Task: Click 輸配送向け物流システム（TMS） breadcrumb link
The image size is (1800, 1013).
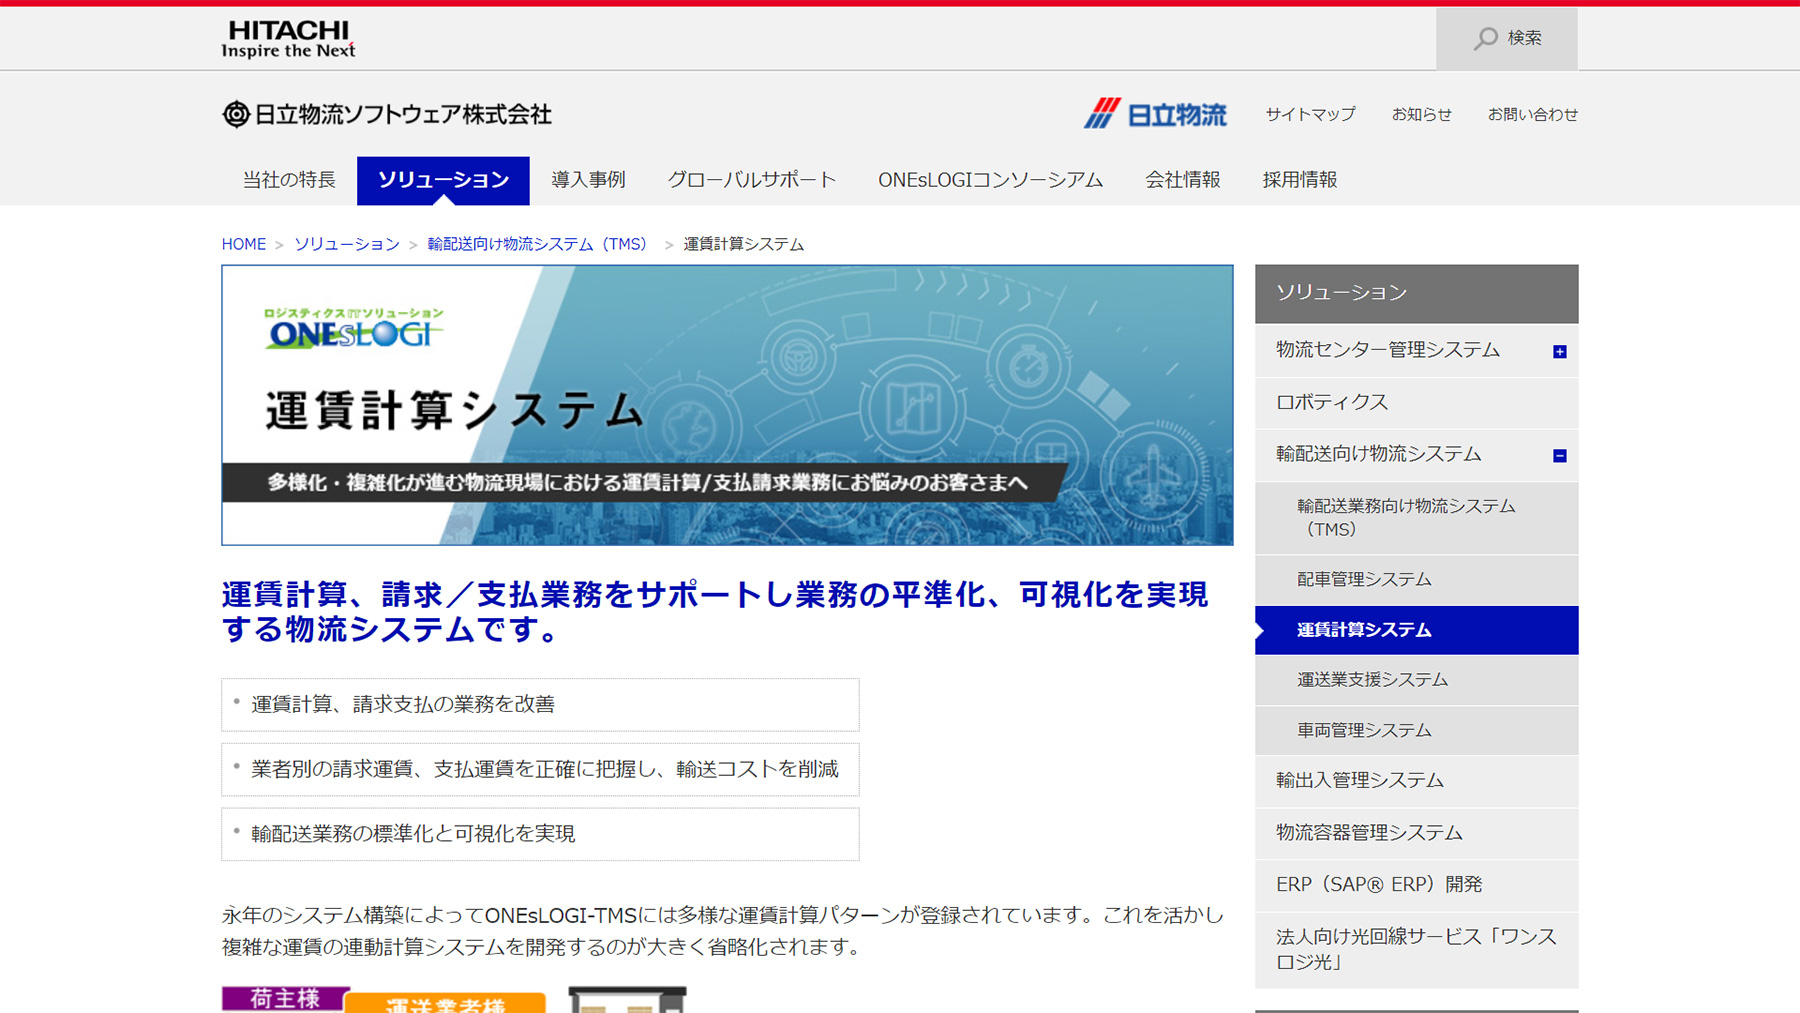Action: (x=538, y=244)
